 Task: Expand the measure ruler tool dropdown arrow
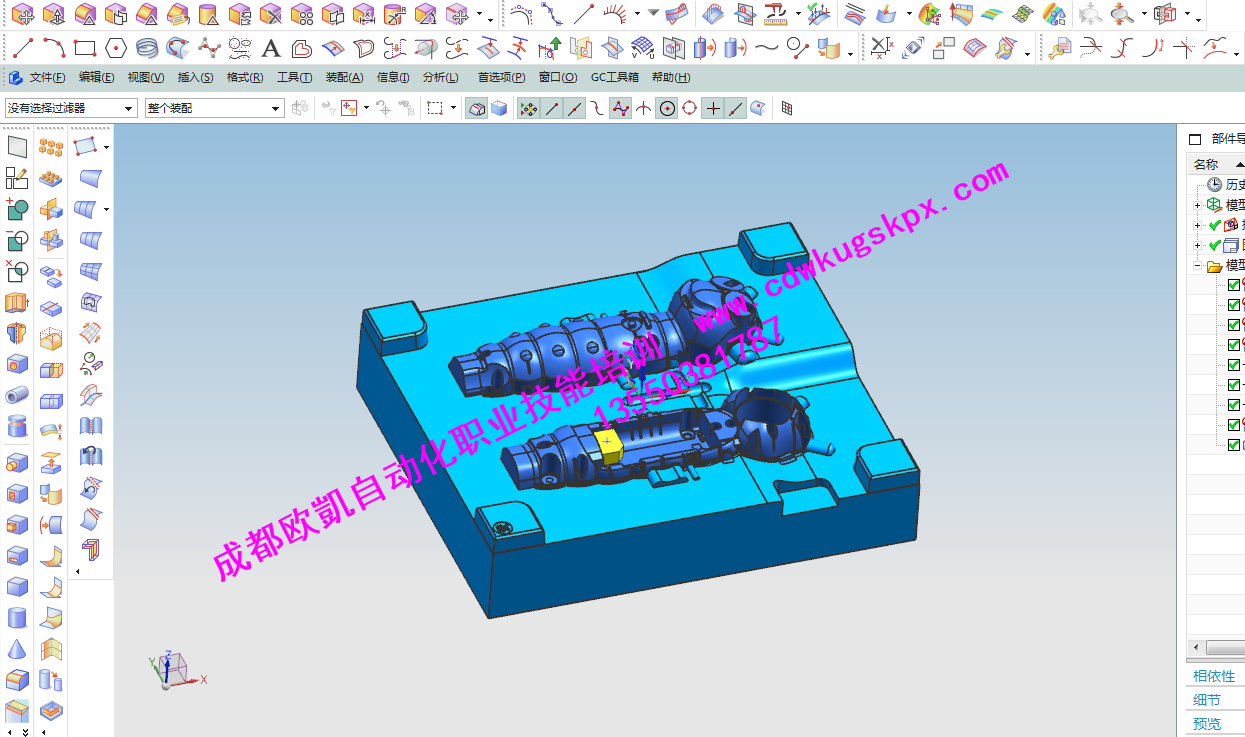(x=797, y=14)
